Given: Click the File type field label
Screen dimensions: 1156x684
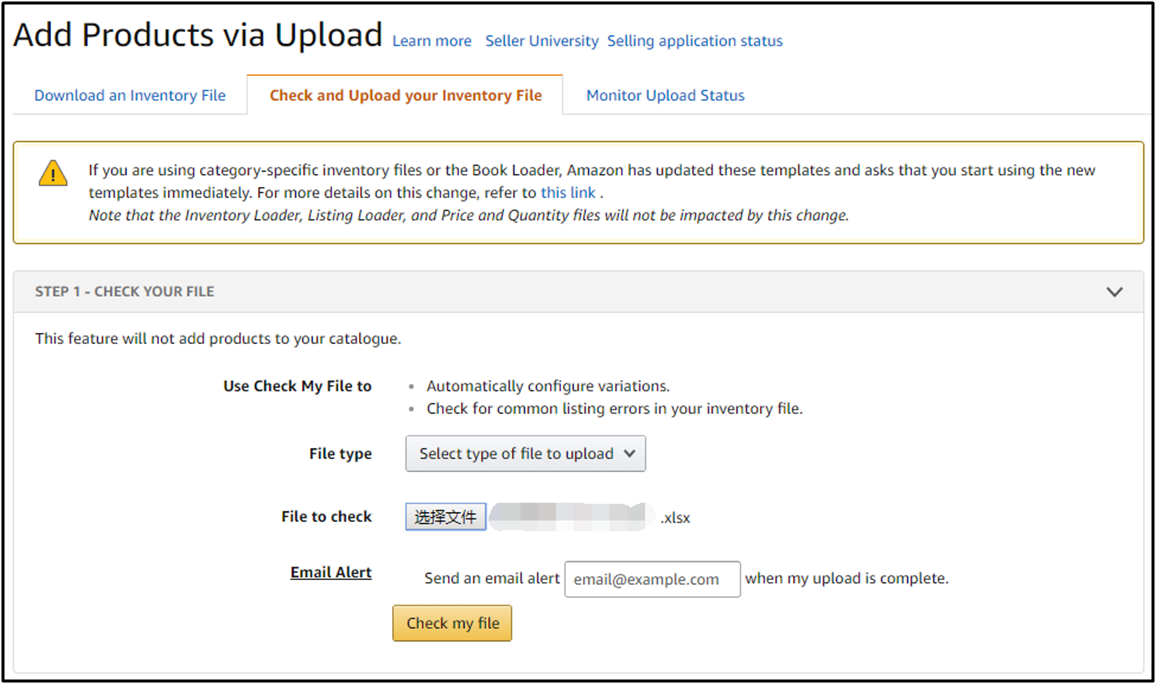Looking at the screenshot, I should click(x=340, y=454).
